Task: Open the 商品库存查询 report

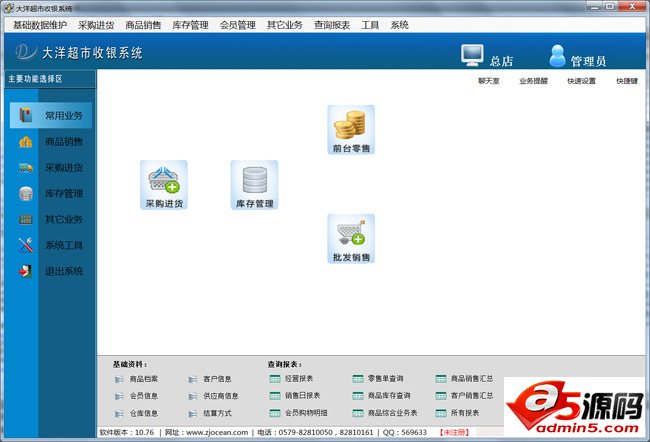Action: [381, 396]
